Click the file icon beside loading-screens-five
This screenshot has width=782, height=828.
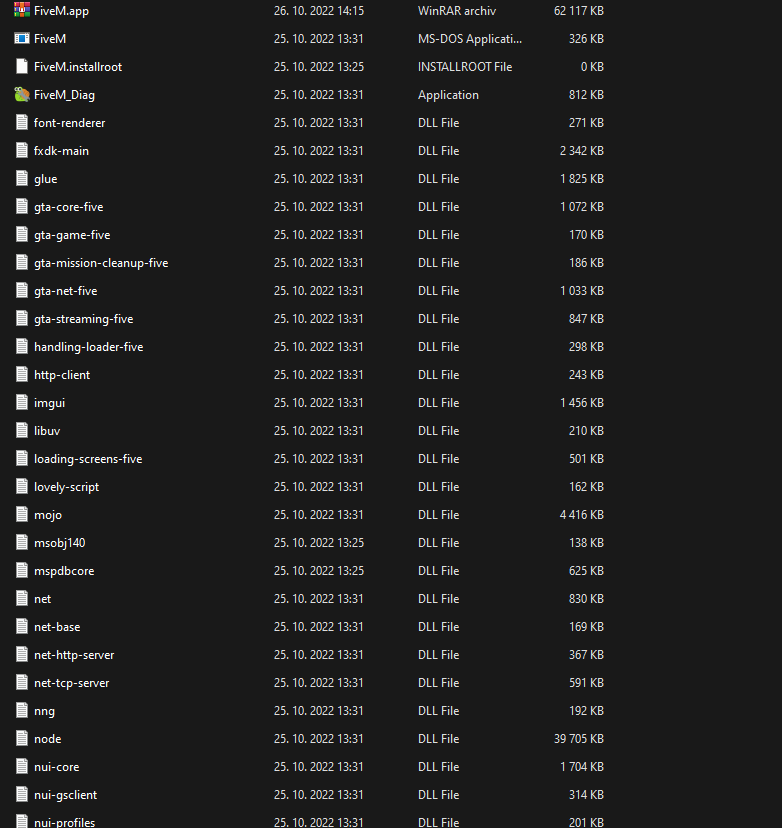pos(22,458)
